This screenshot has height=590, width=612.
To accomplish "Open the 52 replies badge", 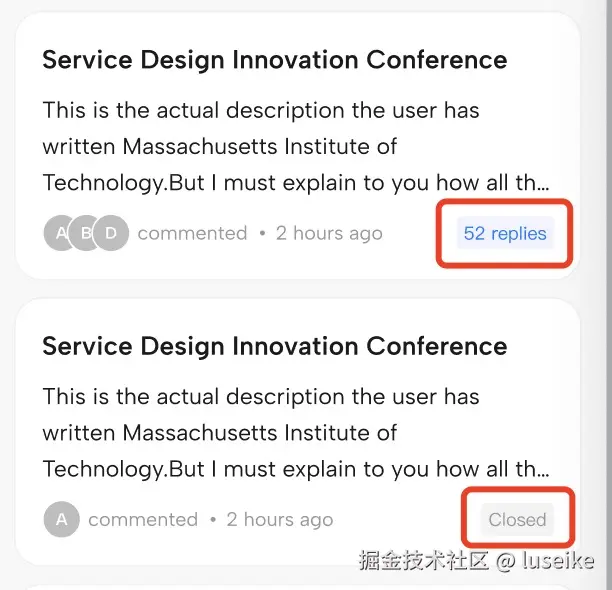I will [505, 234].
